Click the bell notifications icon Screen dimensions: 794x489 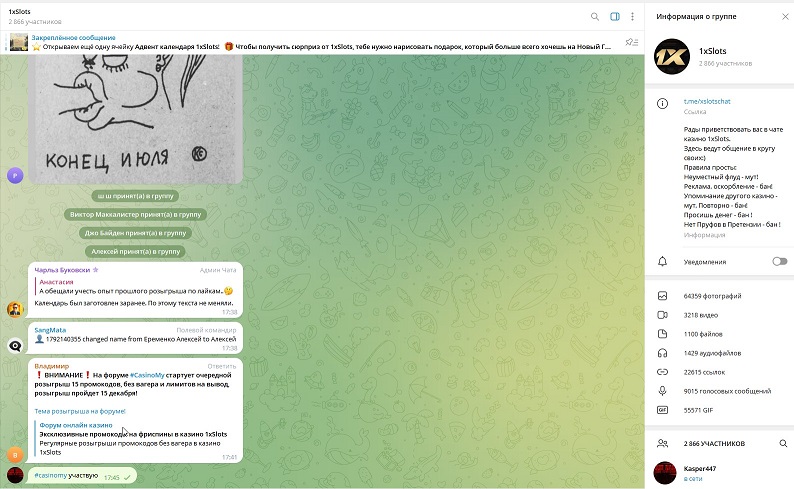662,261
